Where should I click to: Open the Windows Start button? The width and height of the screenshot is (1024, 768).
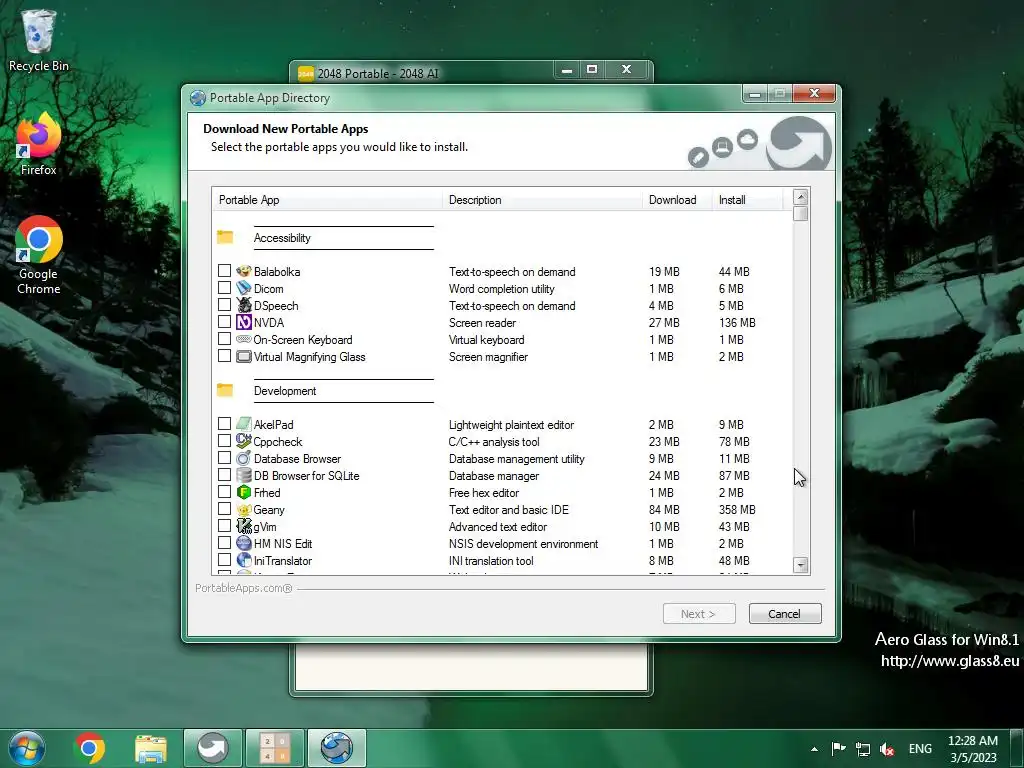[x=27, y=748]
